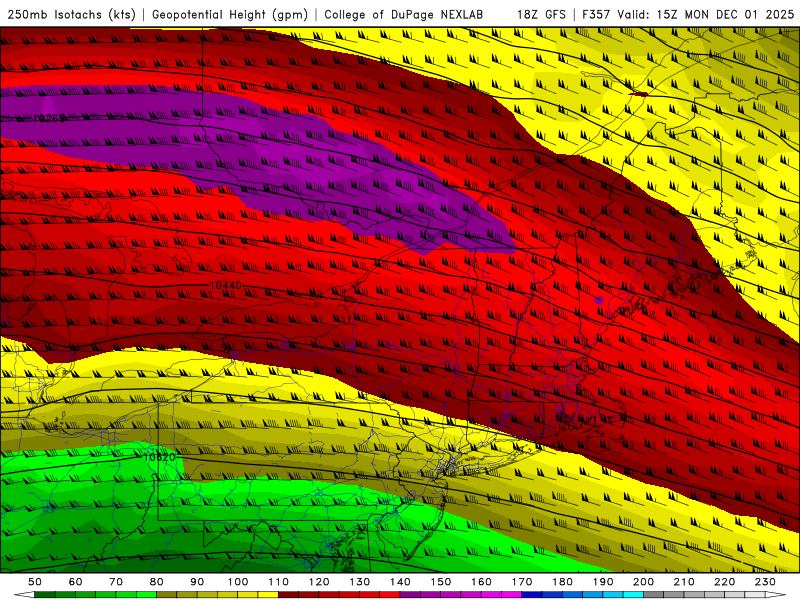Click the '200' colorbar label
The width and height of the screenshot is (800, 600).
643,582
